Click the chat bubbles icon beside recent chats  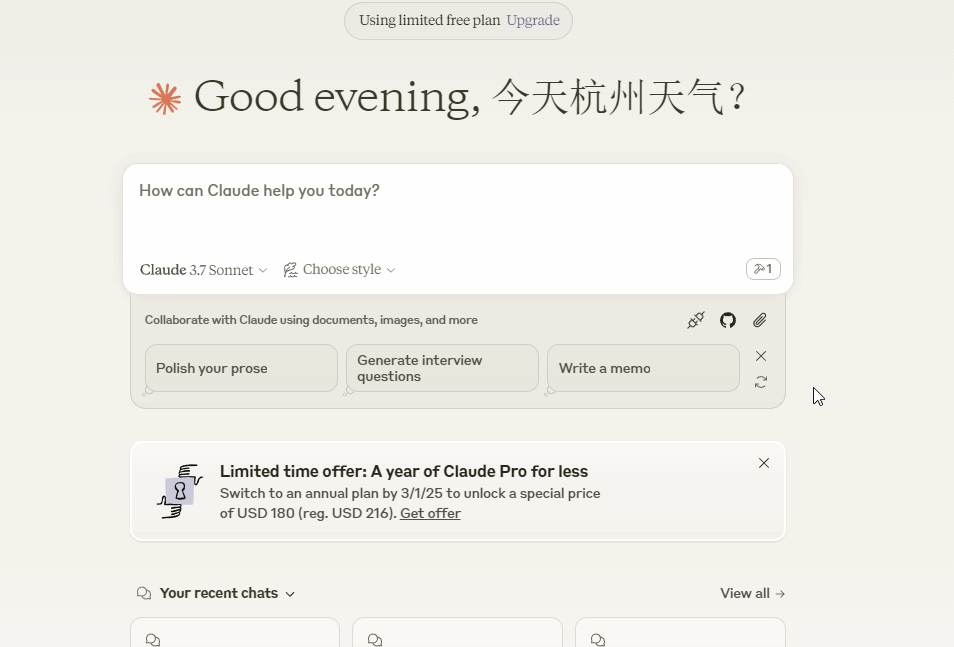pyautogui.click(x=144, y=593)
